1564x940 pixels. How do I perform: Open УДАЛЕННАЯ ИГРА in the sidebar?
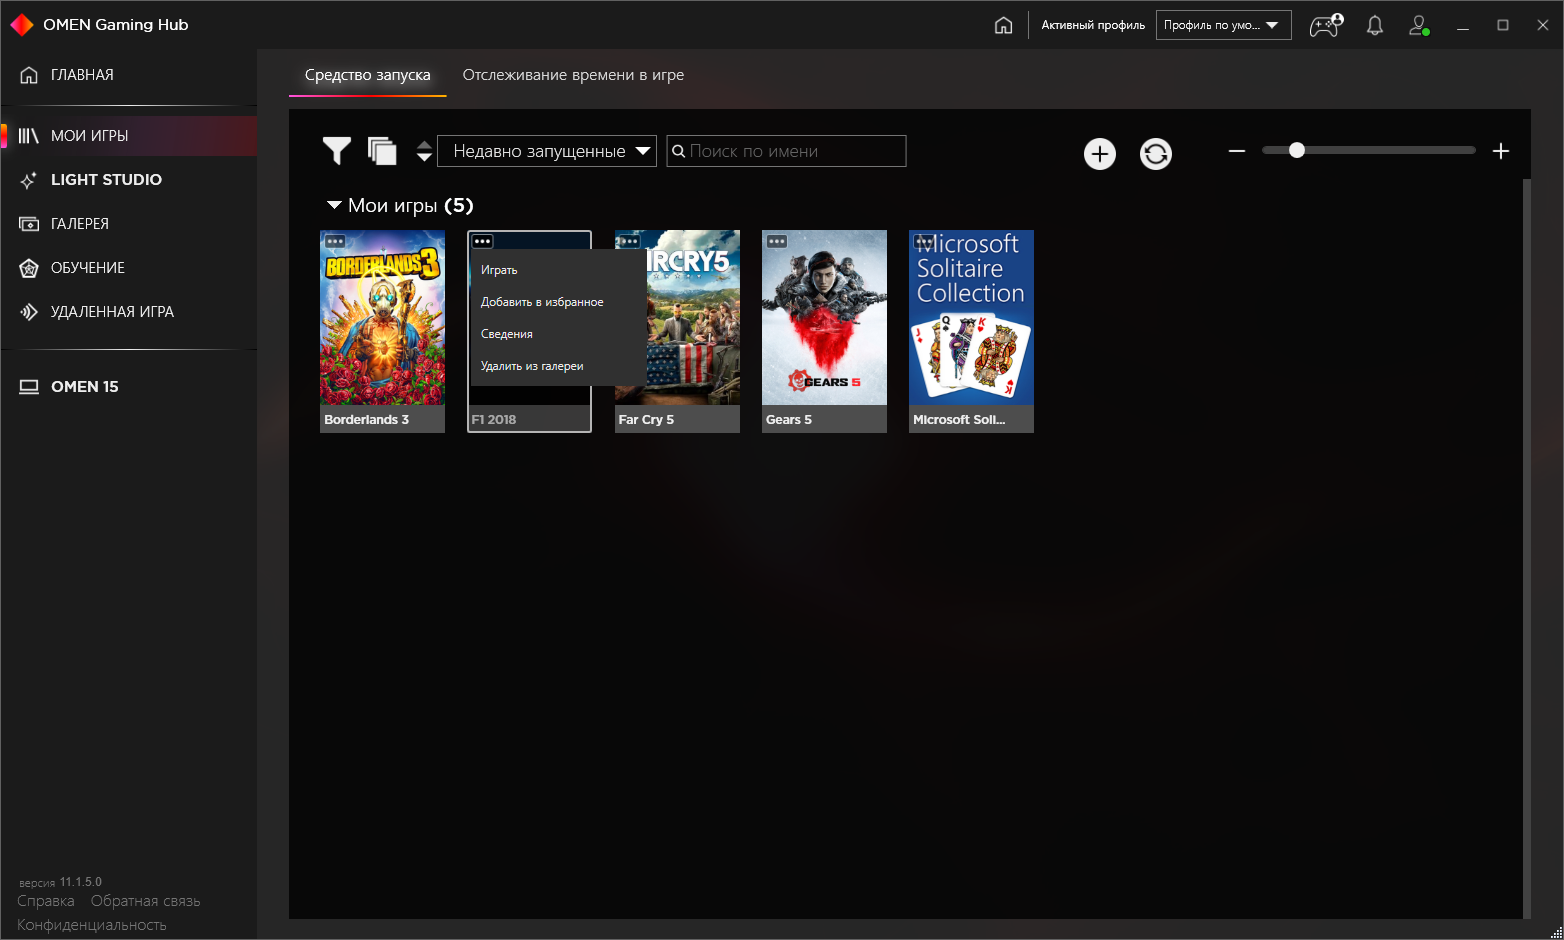(129, 312)
